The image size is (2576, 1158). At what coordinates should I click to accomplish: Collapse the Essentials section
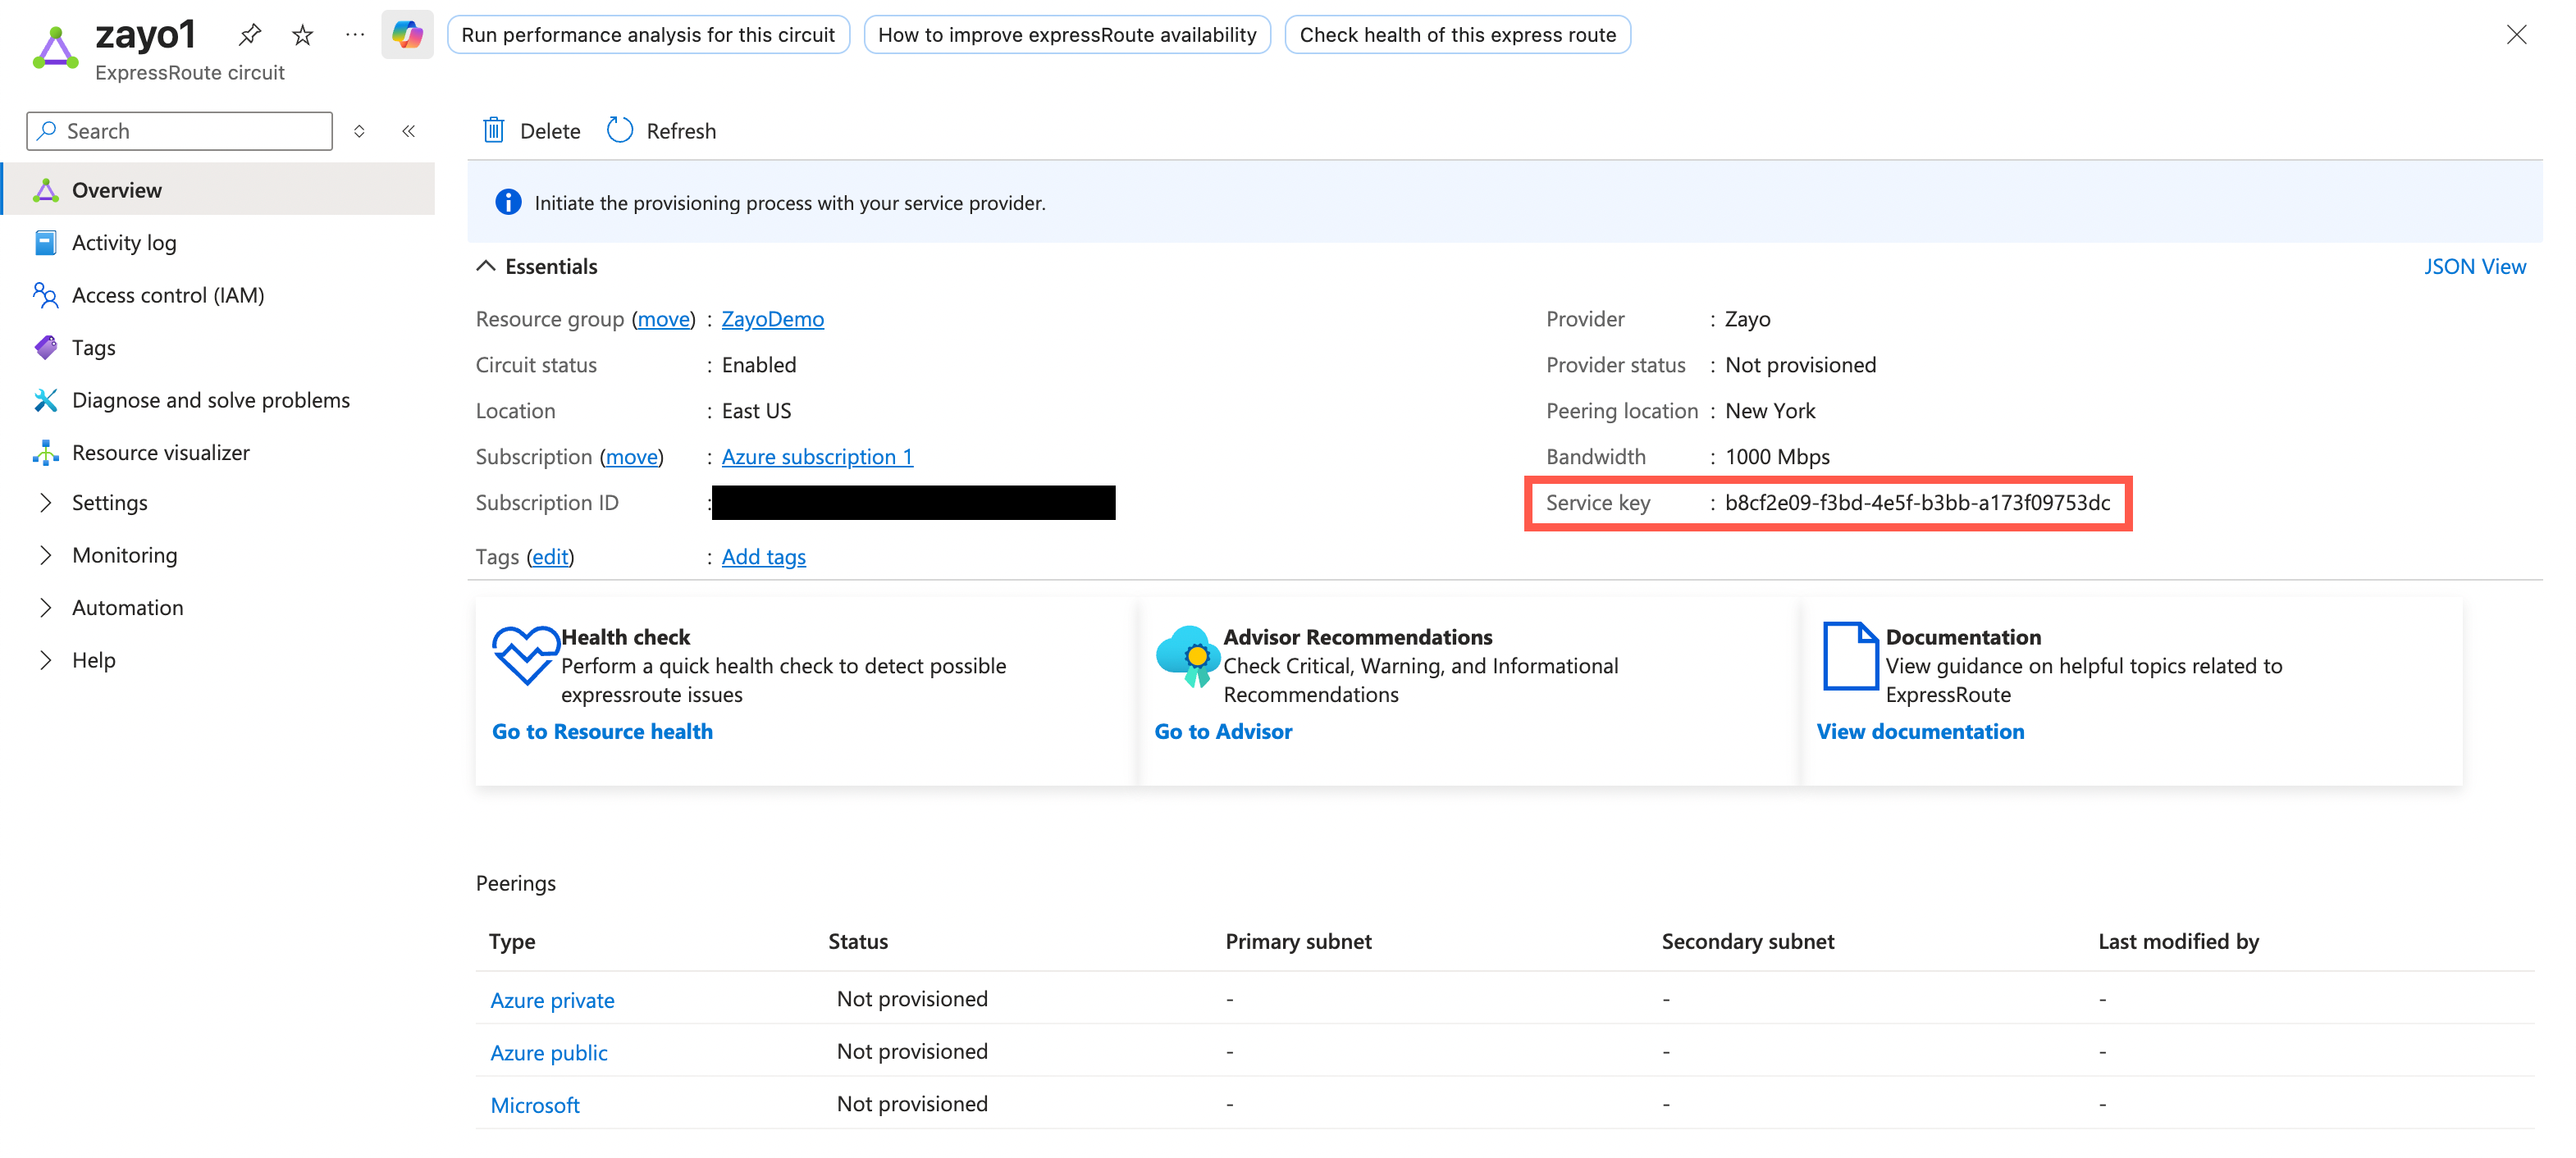coord(486,266)
